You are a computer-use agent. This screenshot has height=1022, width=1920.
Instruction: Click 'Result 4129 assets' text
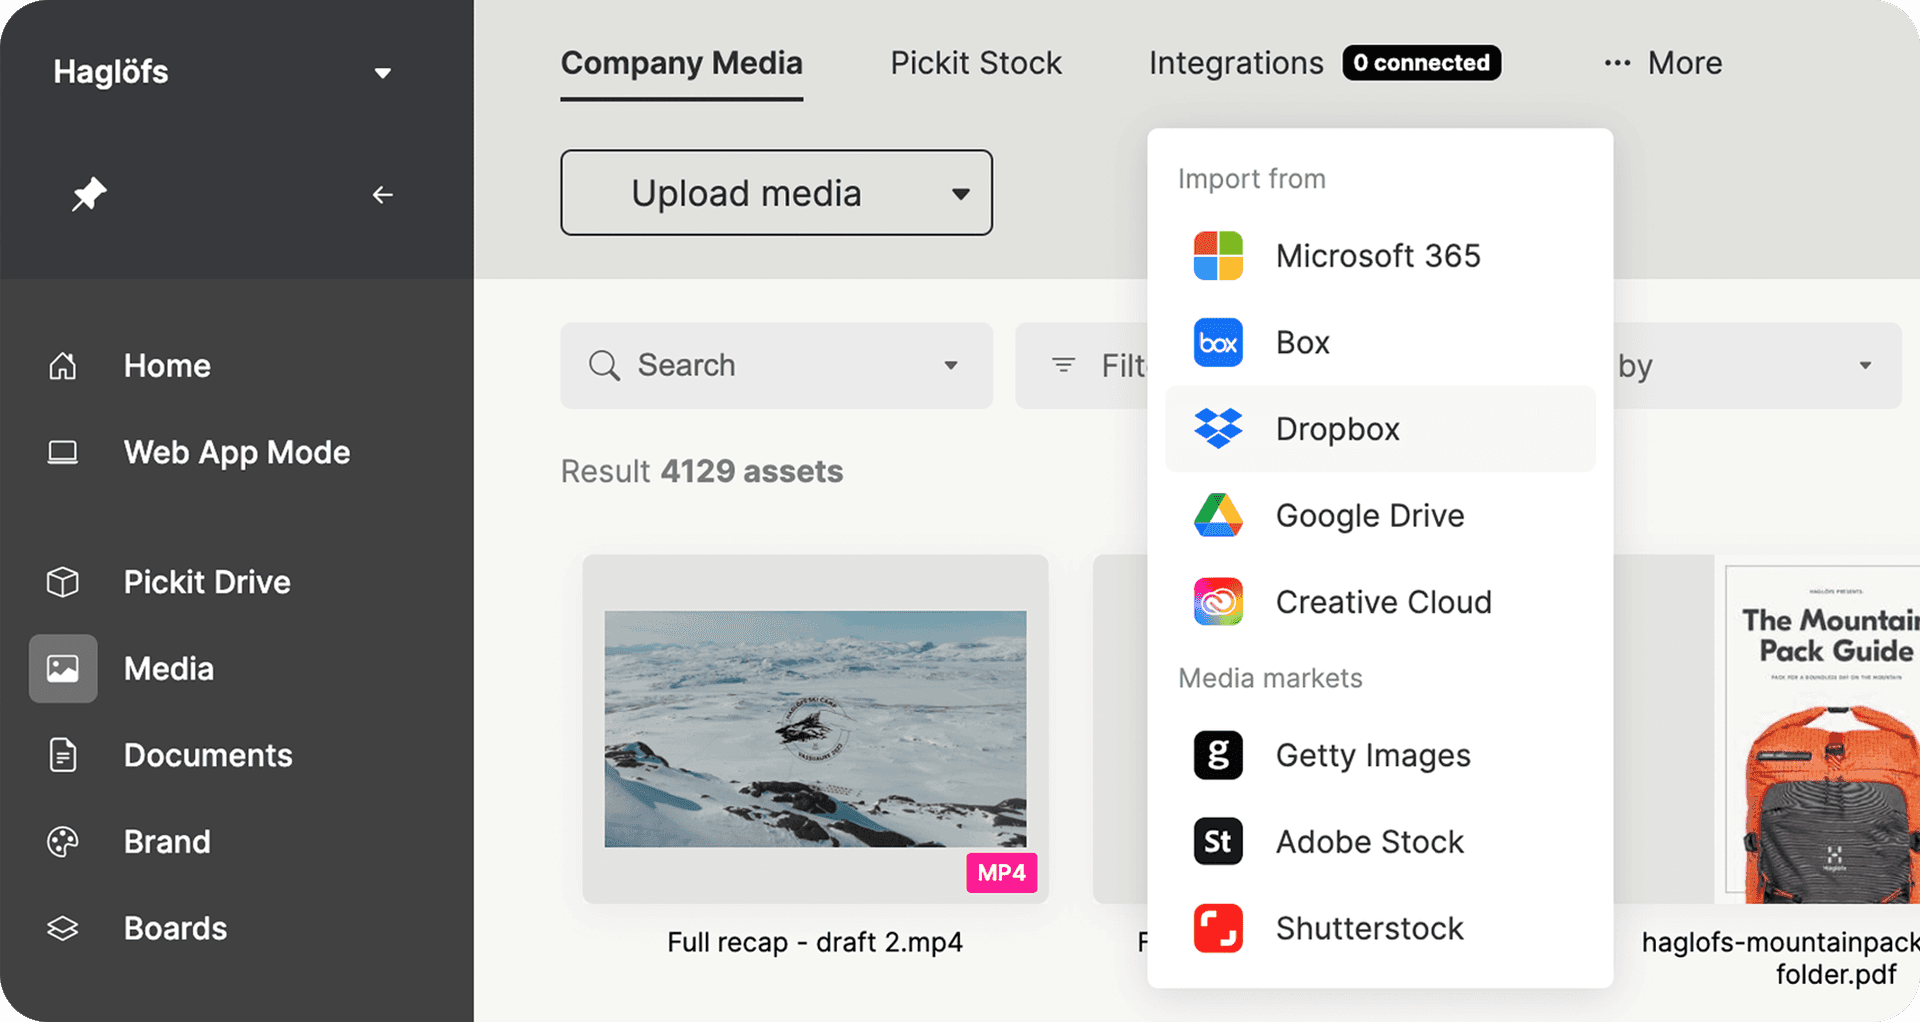pyautogui.click(x=702, y=471)
